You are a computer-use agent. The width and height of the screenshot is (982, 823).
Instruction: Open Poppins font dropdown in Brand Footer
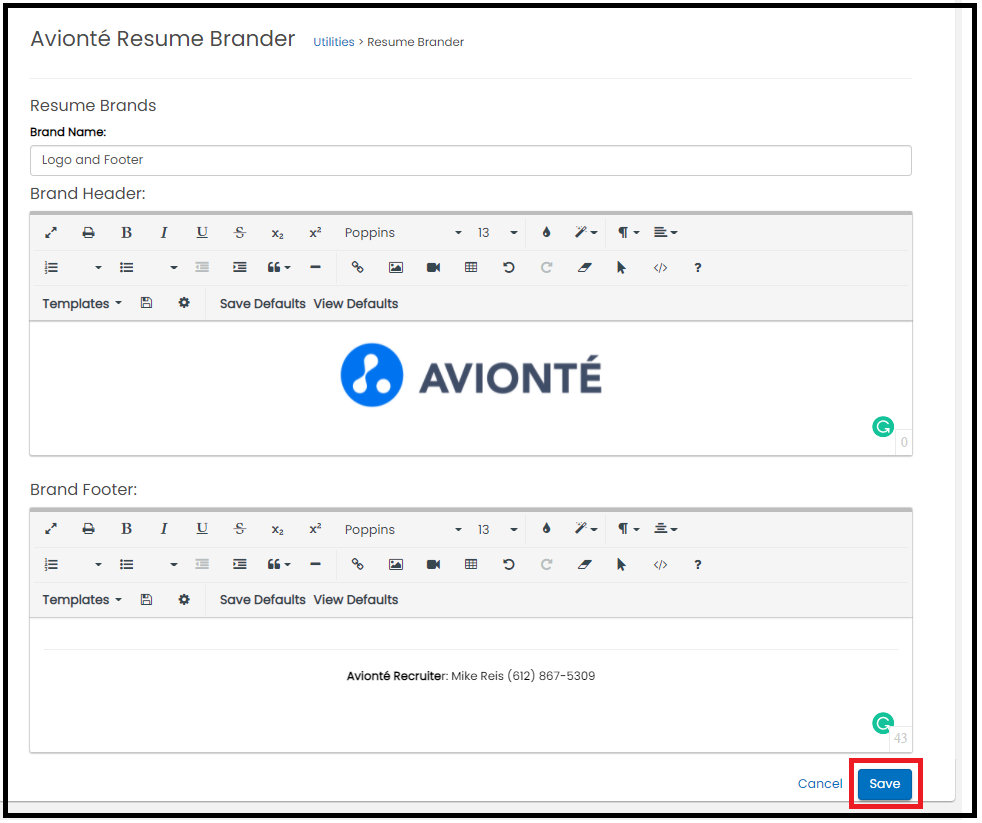click(403, 530)
